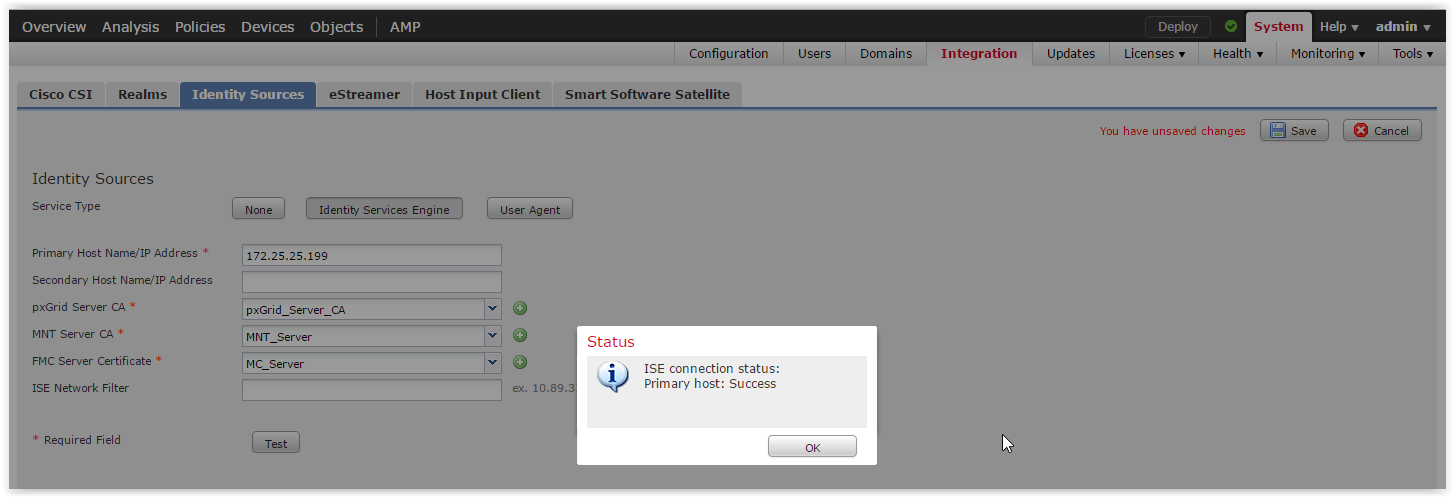1454x497 pixels.
Task: Open the Devices menu
Action: [x=267, y=27]
